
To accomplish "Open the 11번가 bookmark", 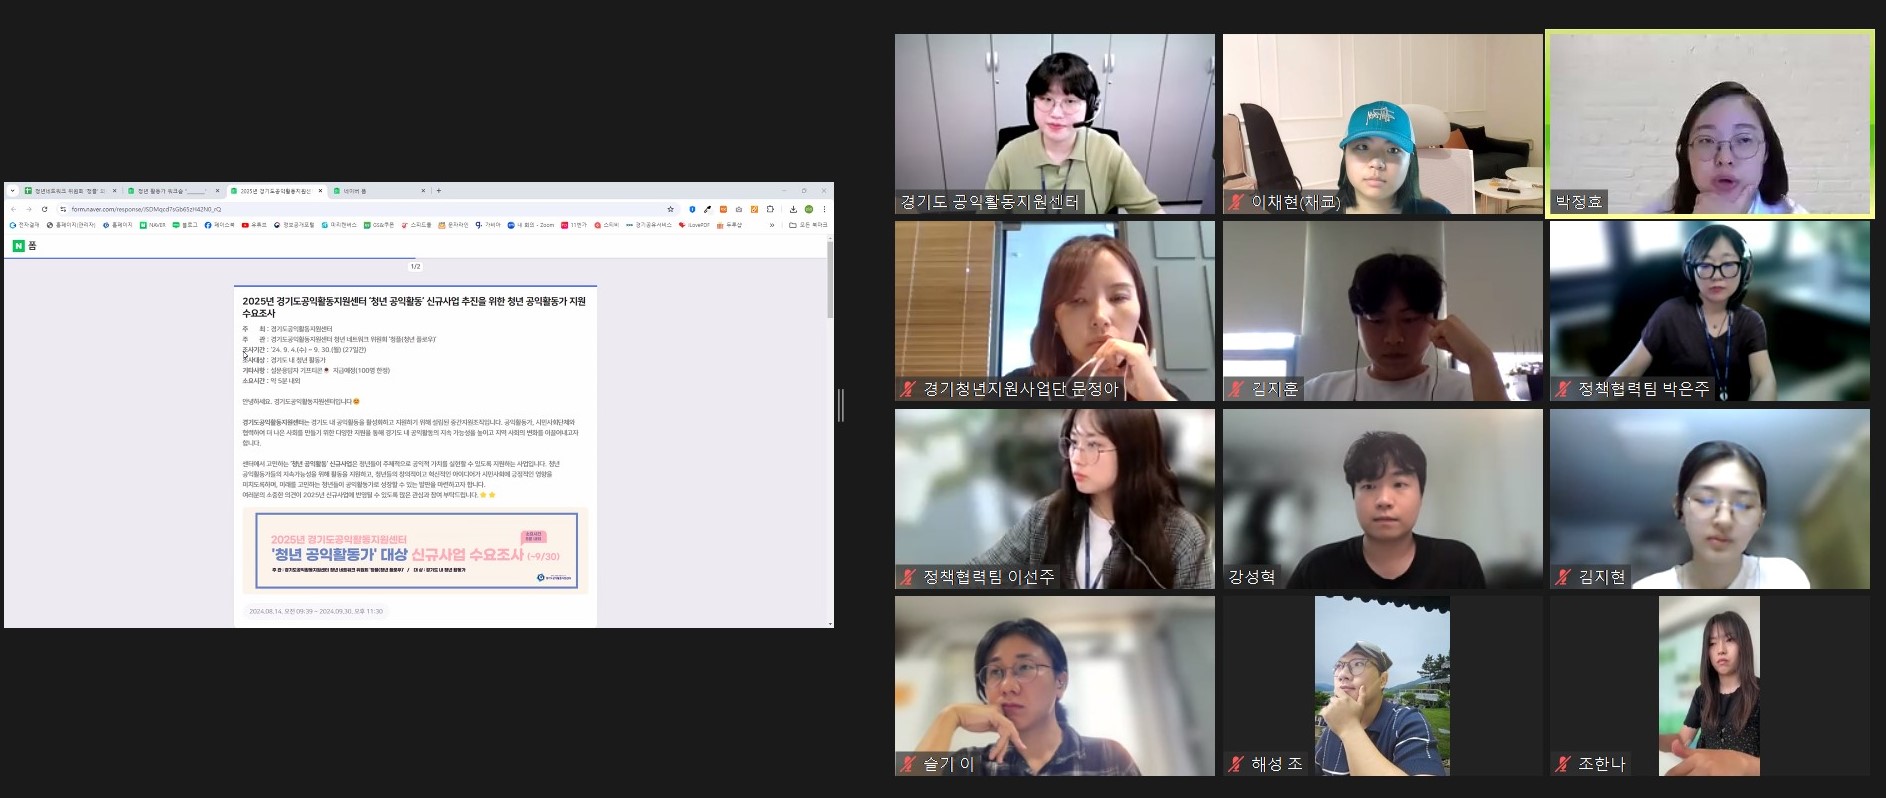I will (574, 225).
